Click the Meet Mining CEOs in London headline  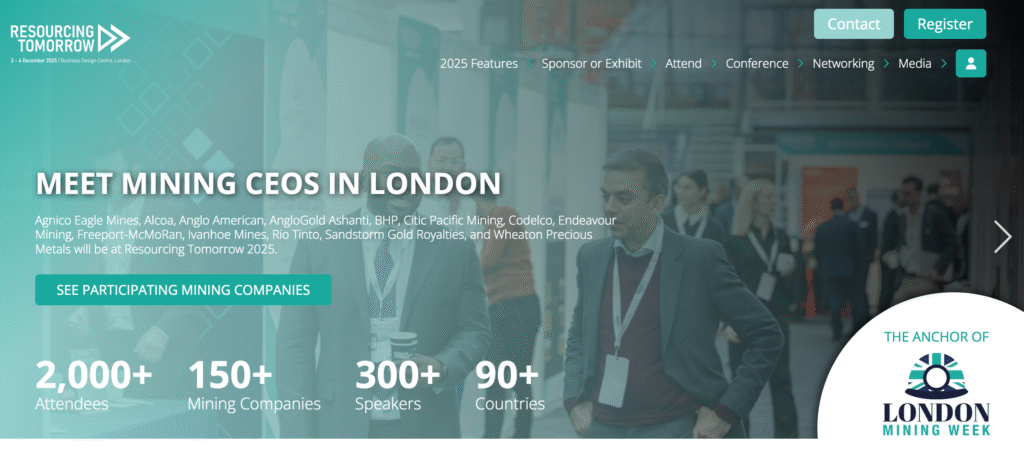click(x=268, y=184)
